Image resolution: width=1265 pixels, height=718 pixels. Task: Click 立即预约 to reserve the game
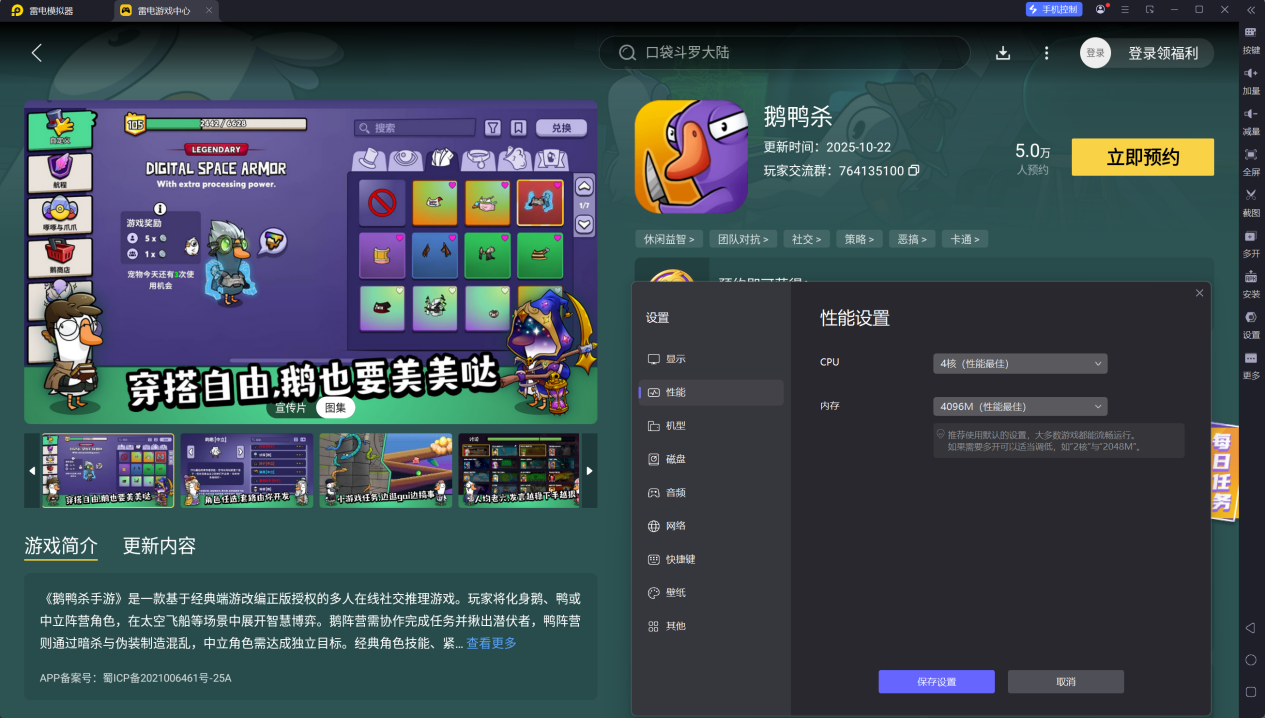[1142, 157]
